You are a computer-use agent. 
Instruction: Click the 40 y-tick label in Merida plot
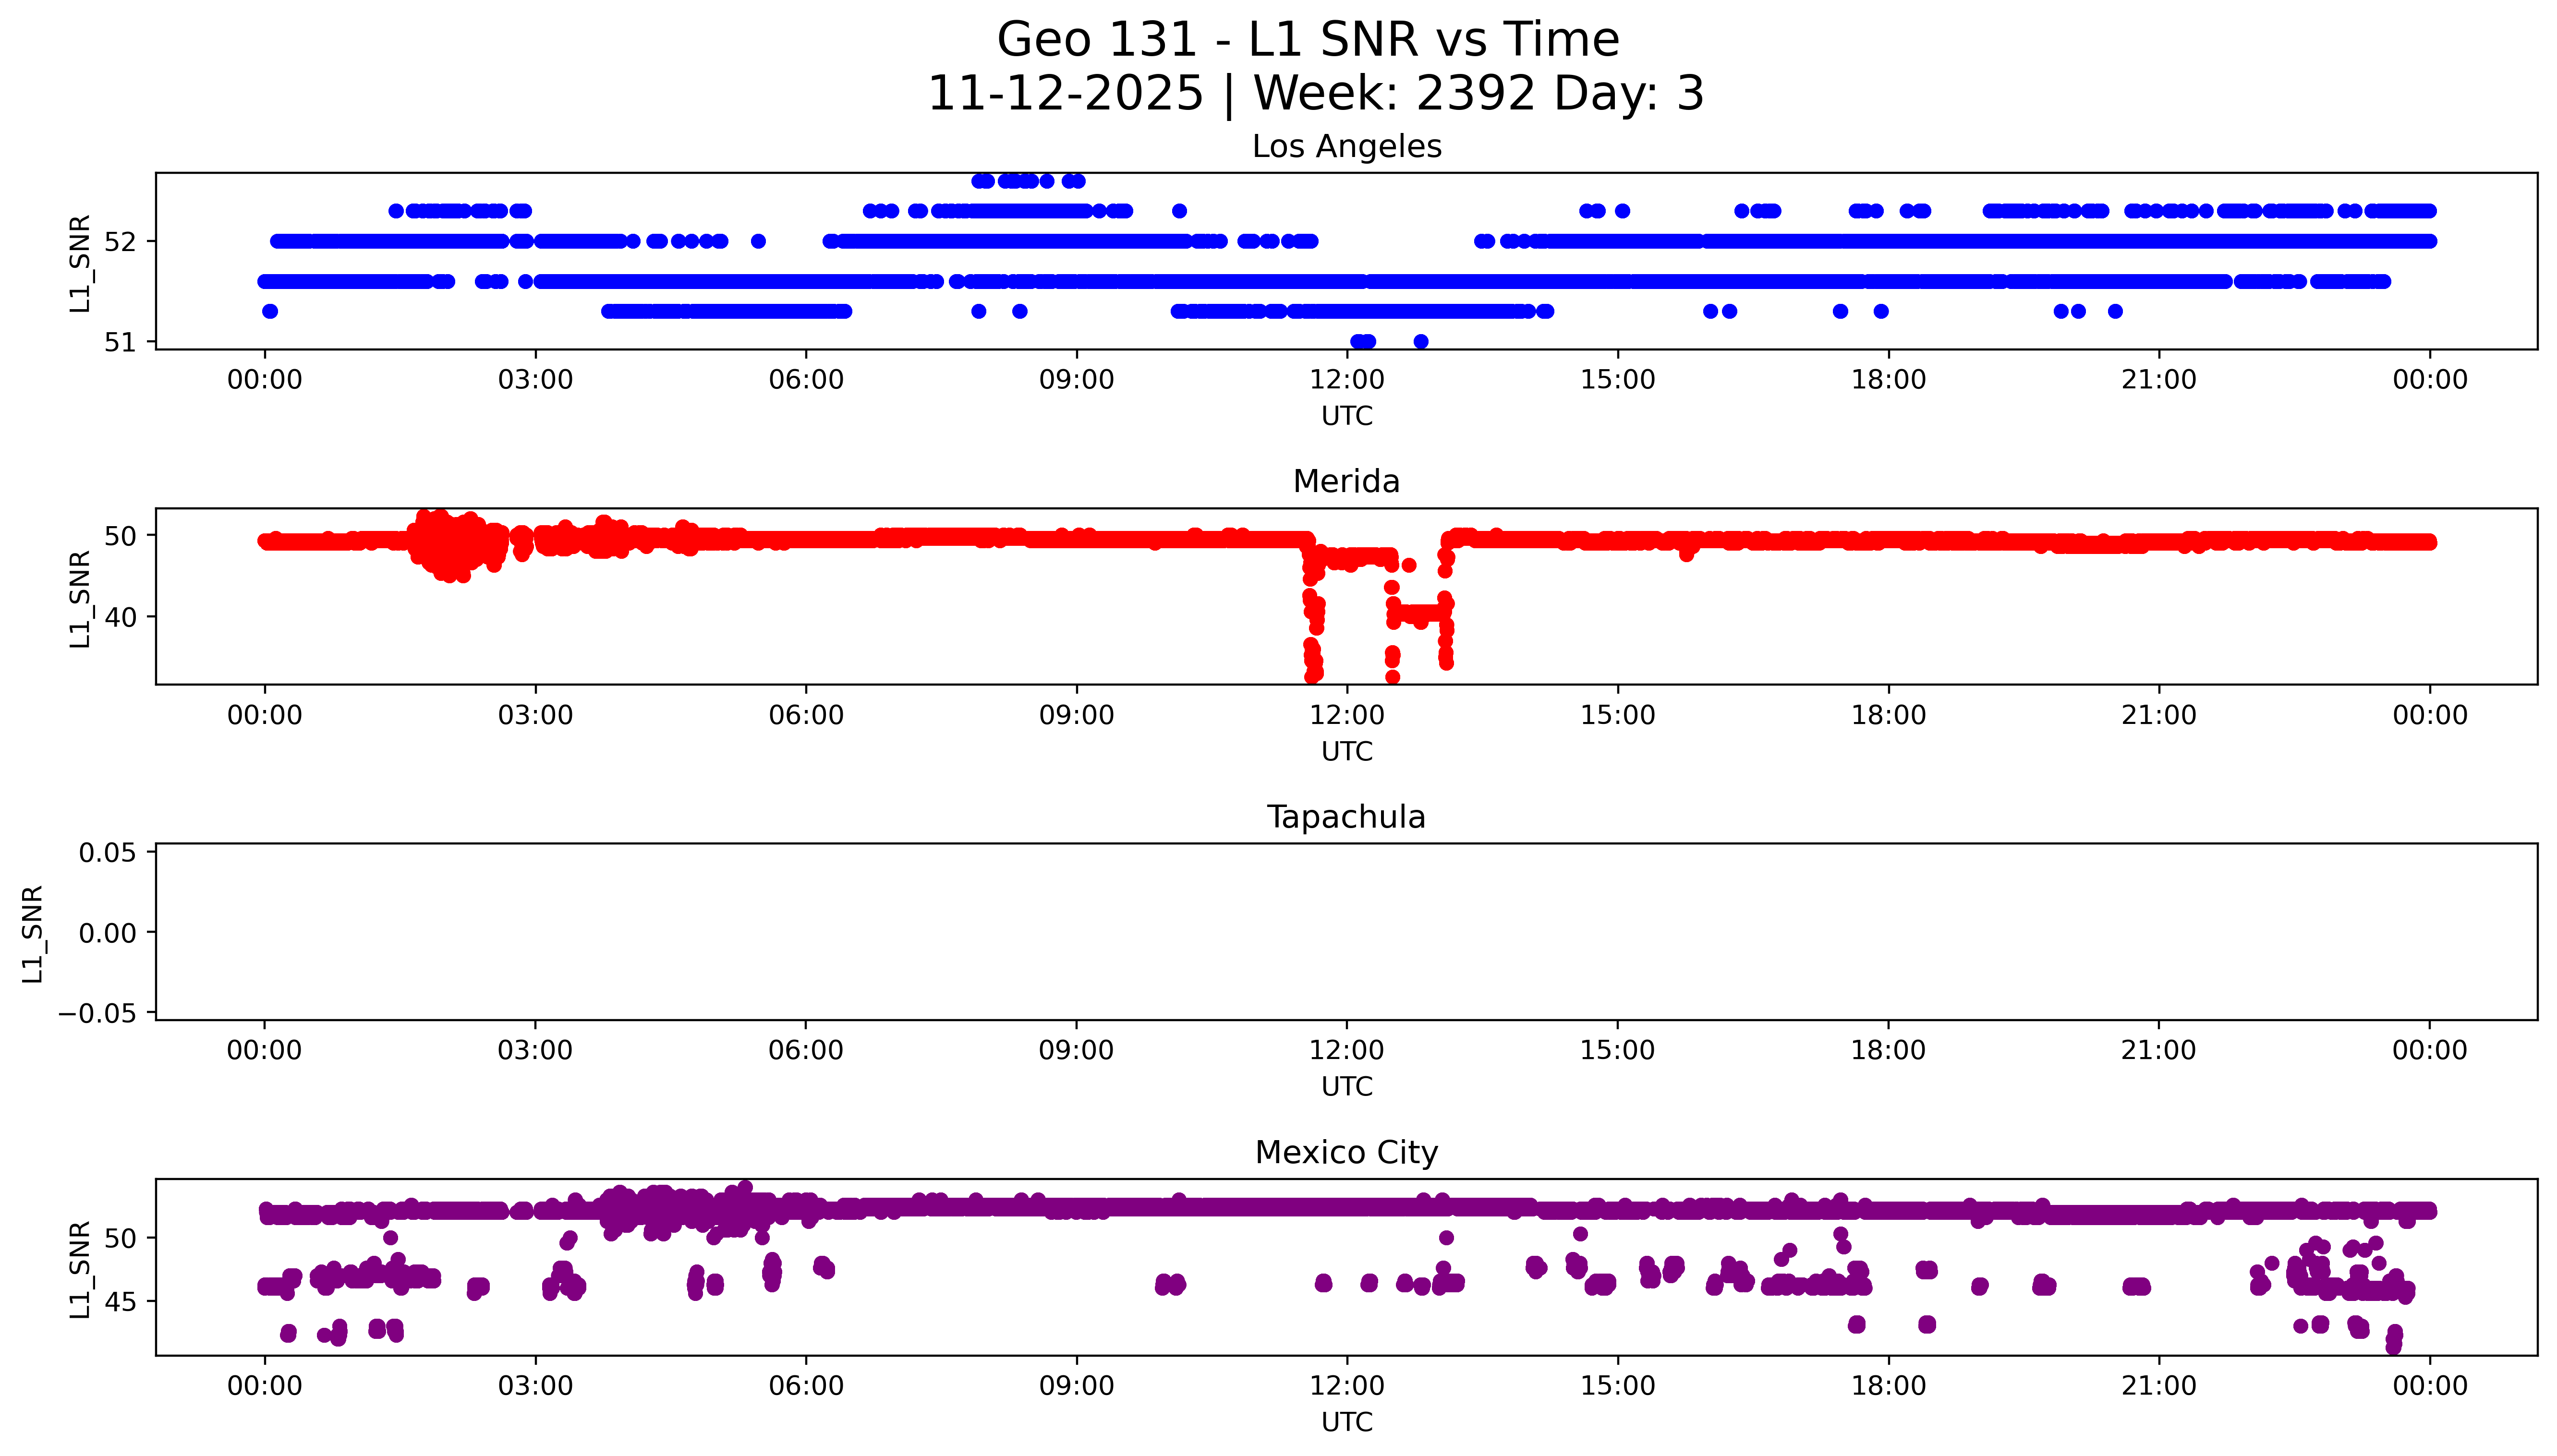pos(120,617)
